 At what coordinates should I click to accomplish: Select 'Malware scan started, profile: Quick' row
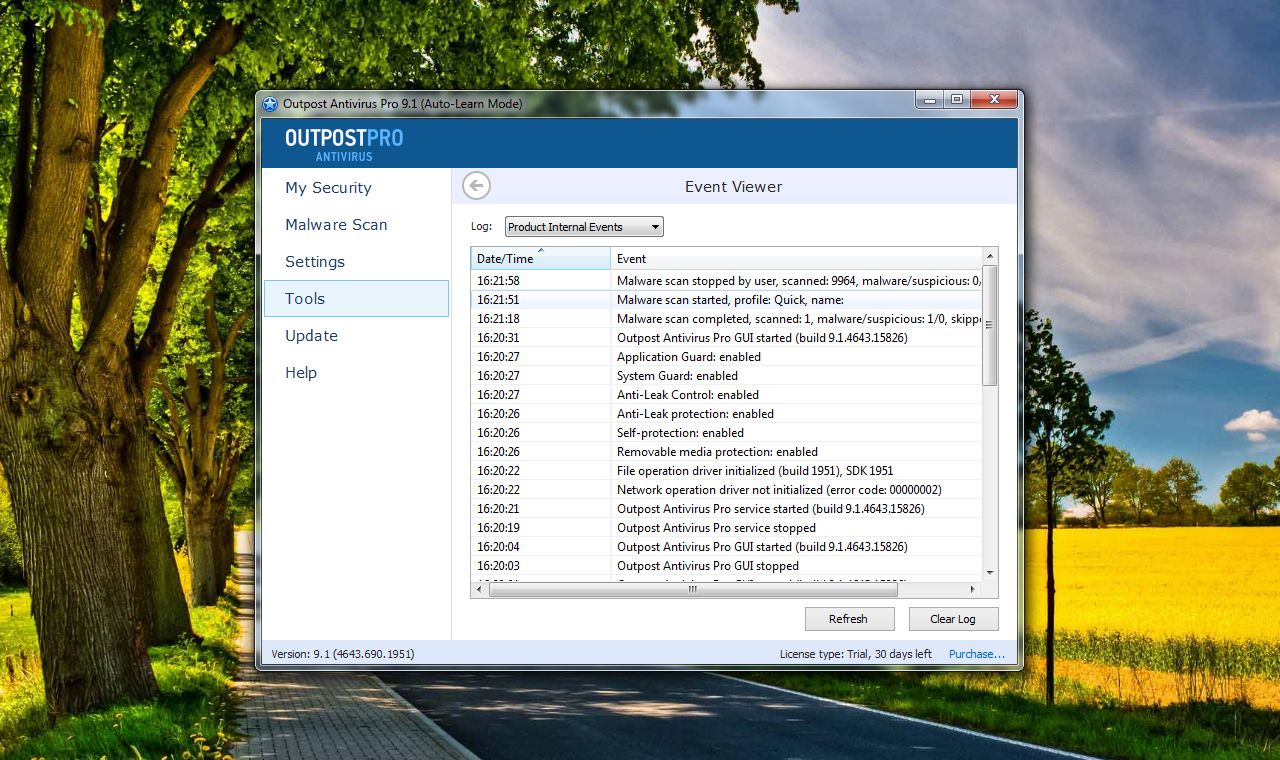pos(727,300)
